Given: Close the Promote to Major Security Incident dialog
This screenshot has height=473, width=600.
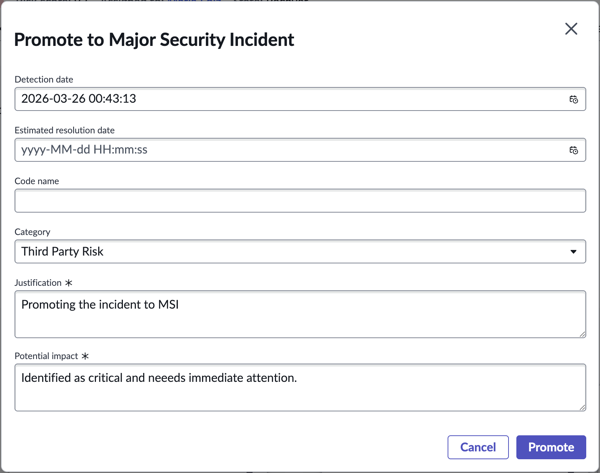Looking at the screenshot, I should click(571, 29).
